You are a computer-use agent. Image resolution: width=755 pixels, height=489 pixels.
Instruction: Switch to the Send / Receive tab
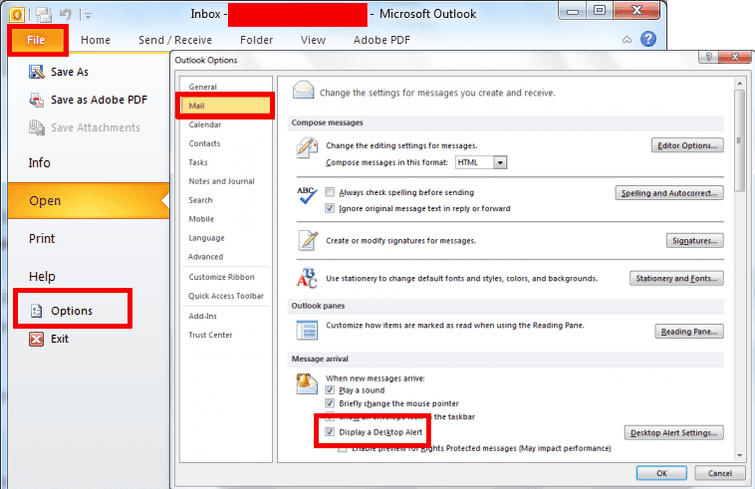175,40
